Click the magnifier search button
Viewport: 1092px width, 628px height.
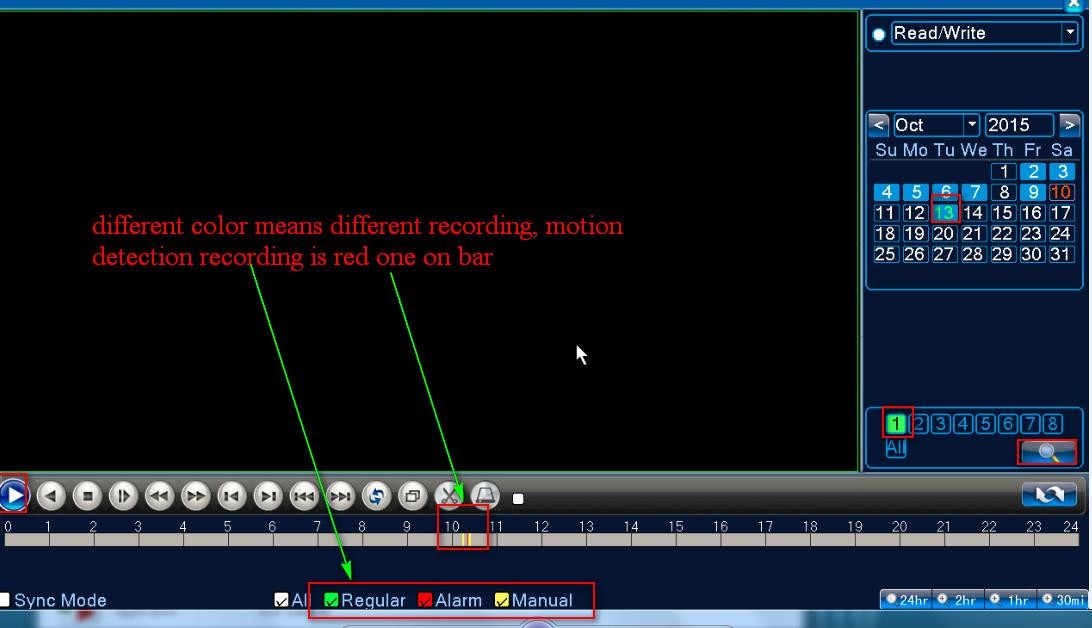(1047, 453)
